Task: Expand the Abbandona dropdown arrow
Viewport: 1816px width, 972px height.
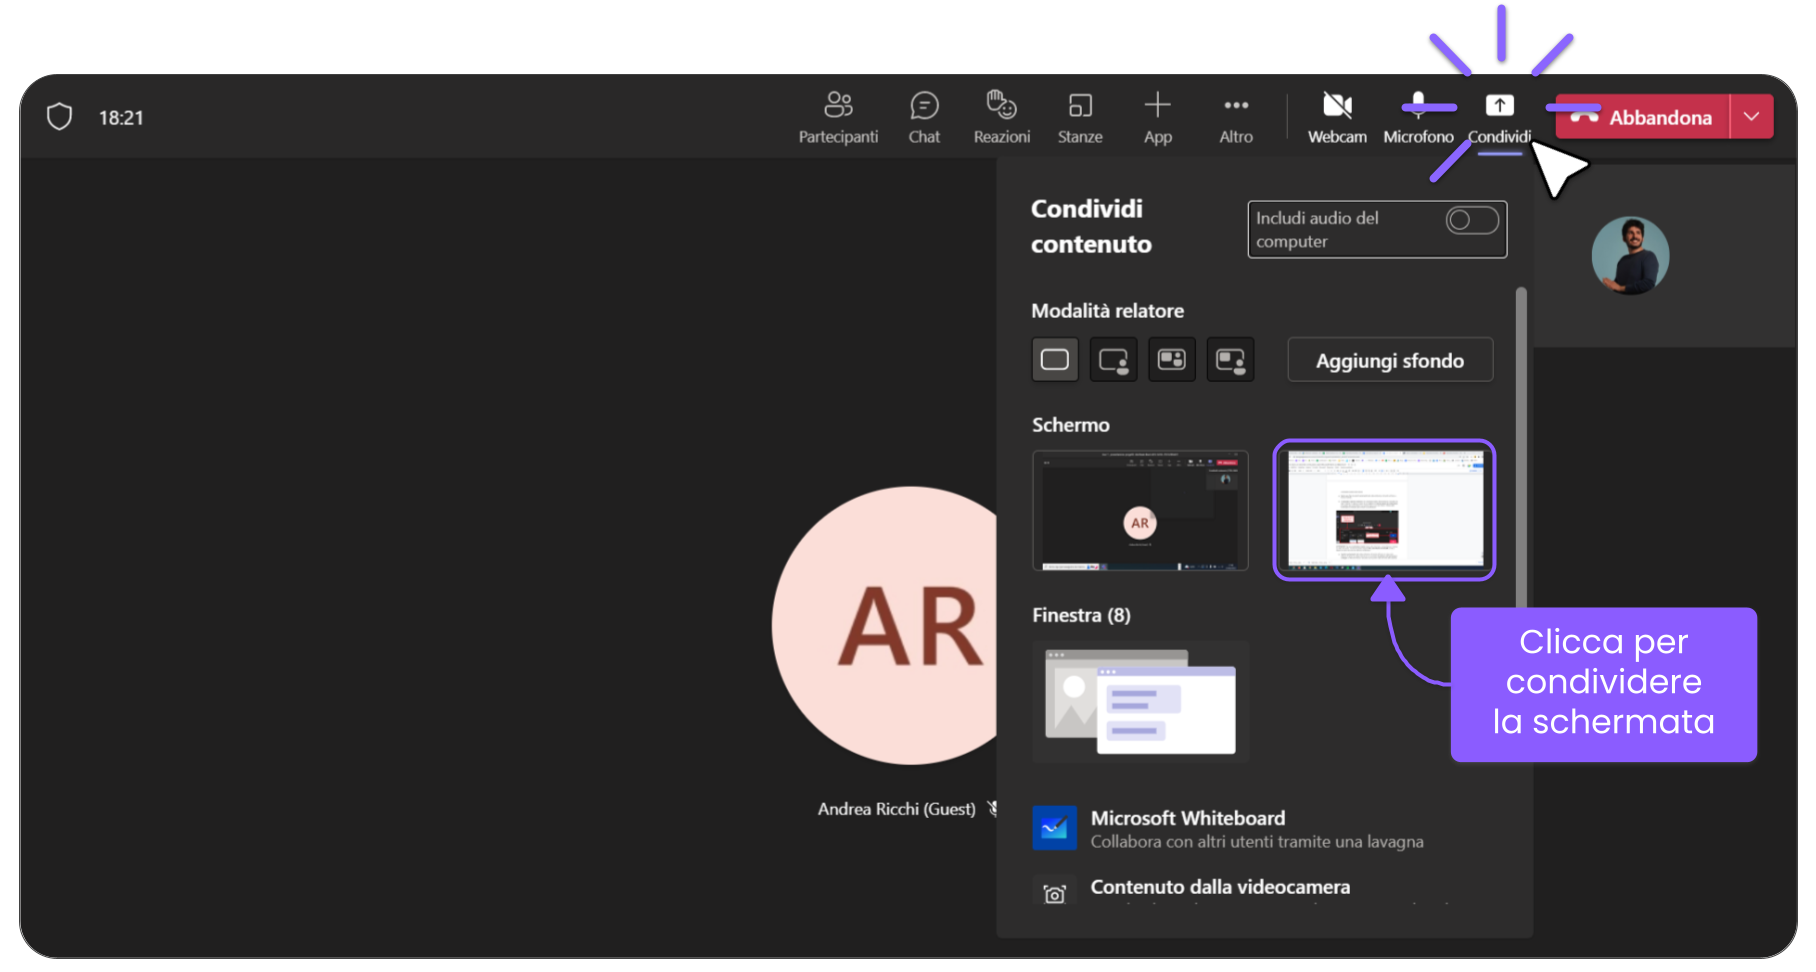Action: (x=1752, y=117)
